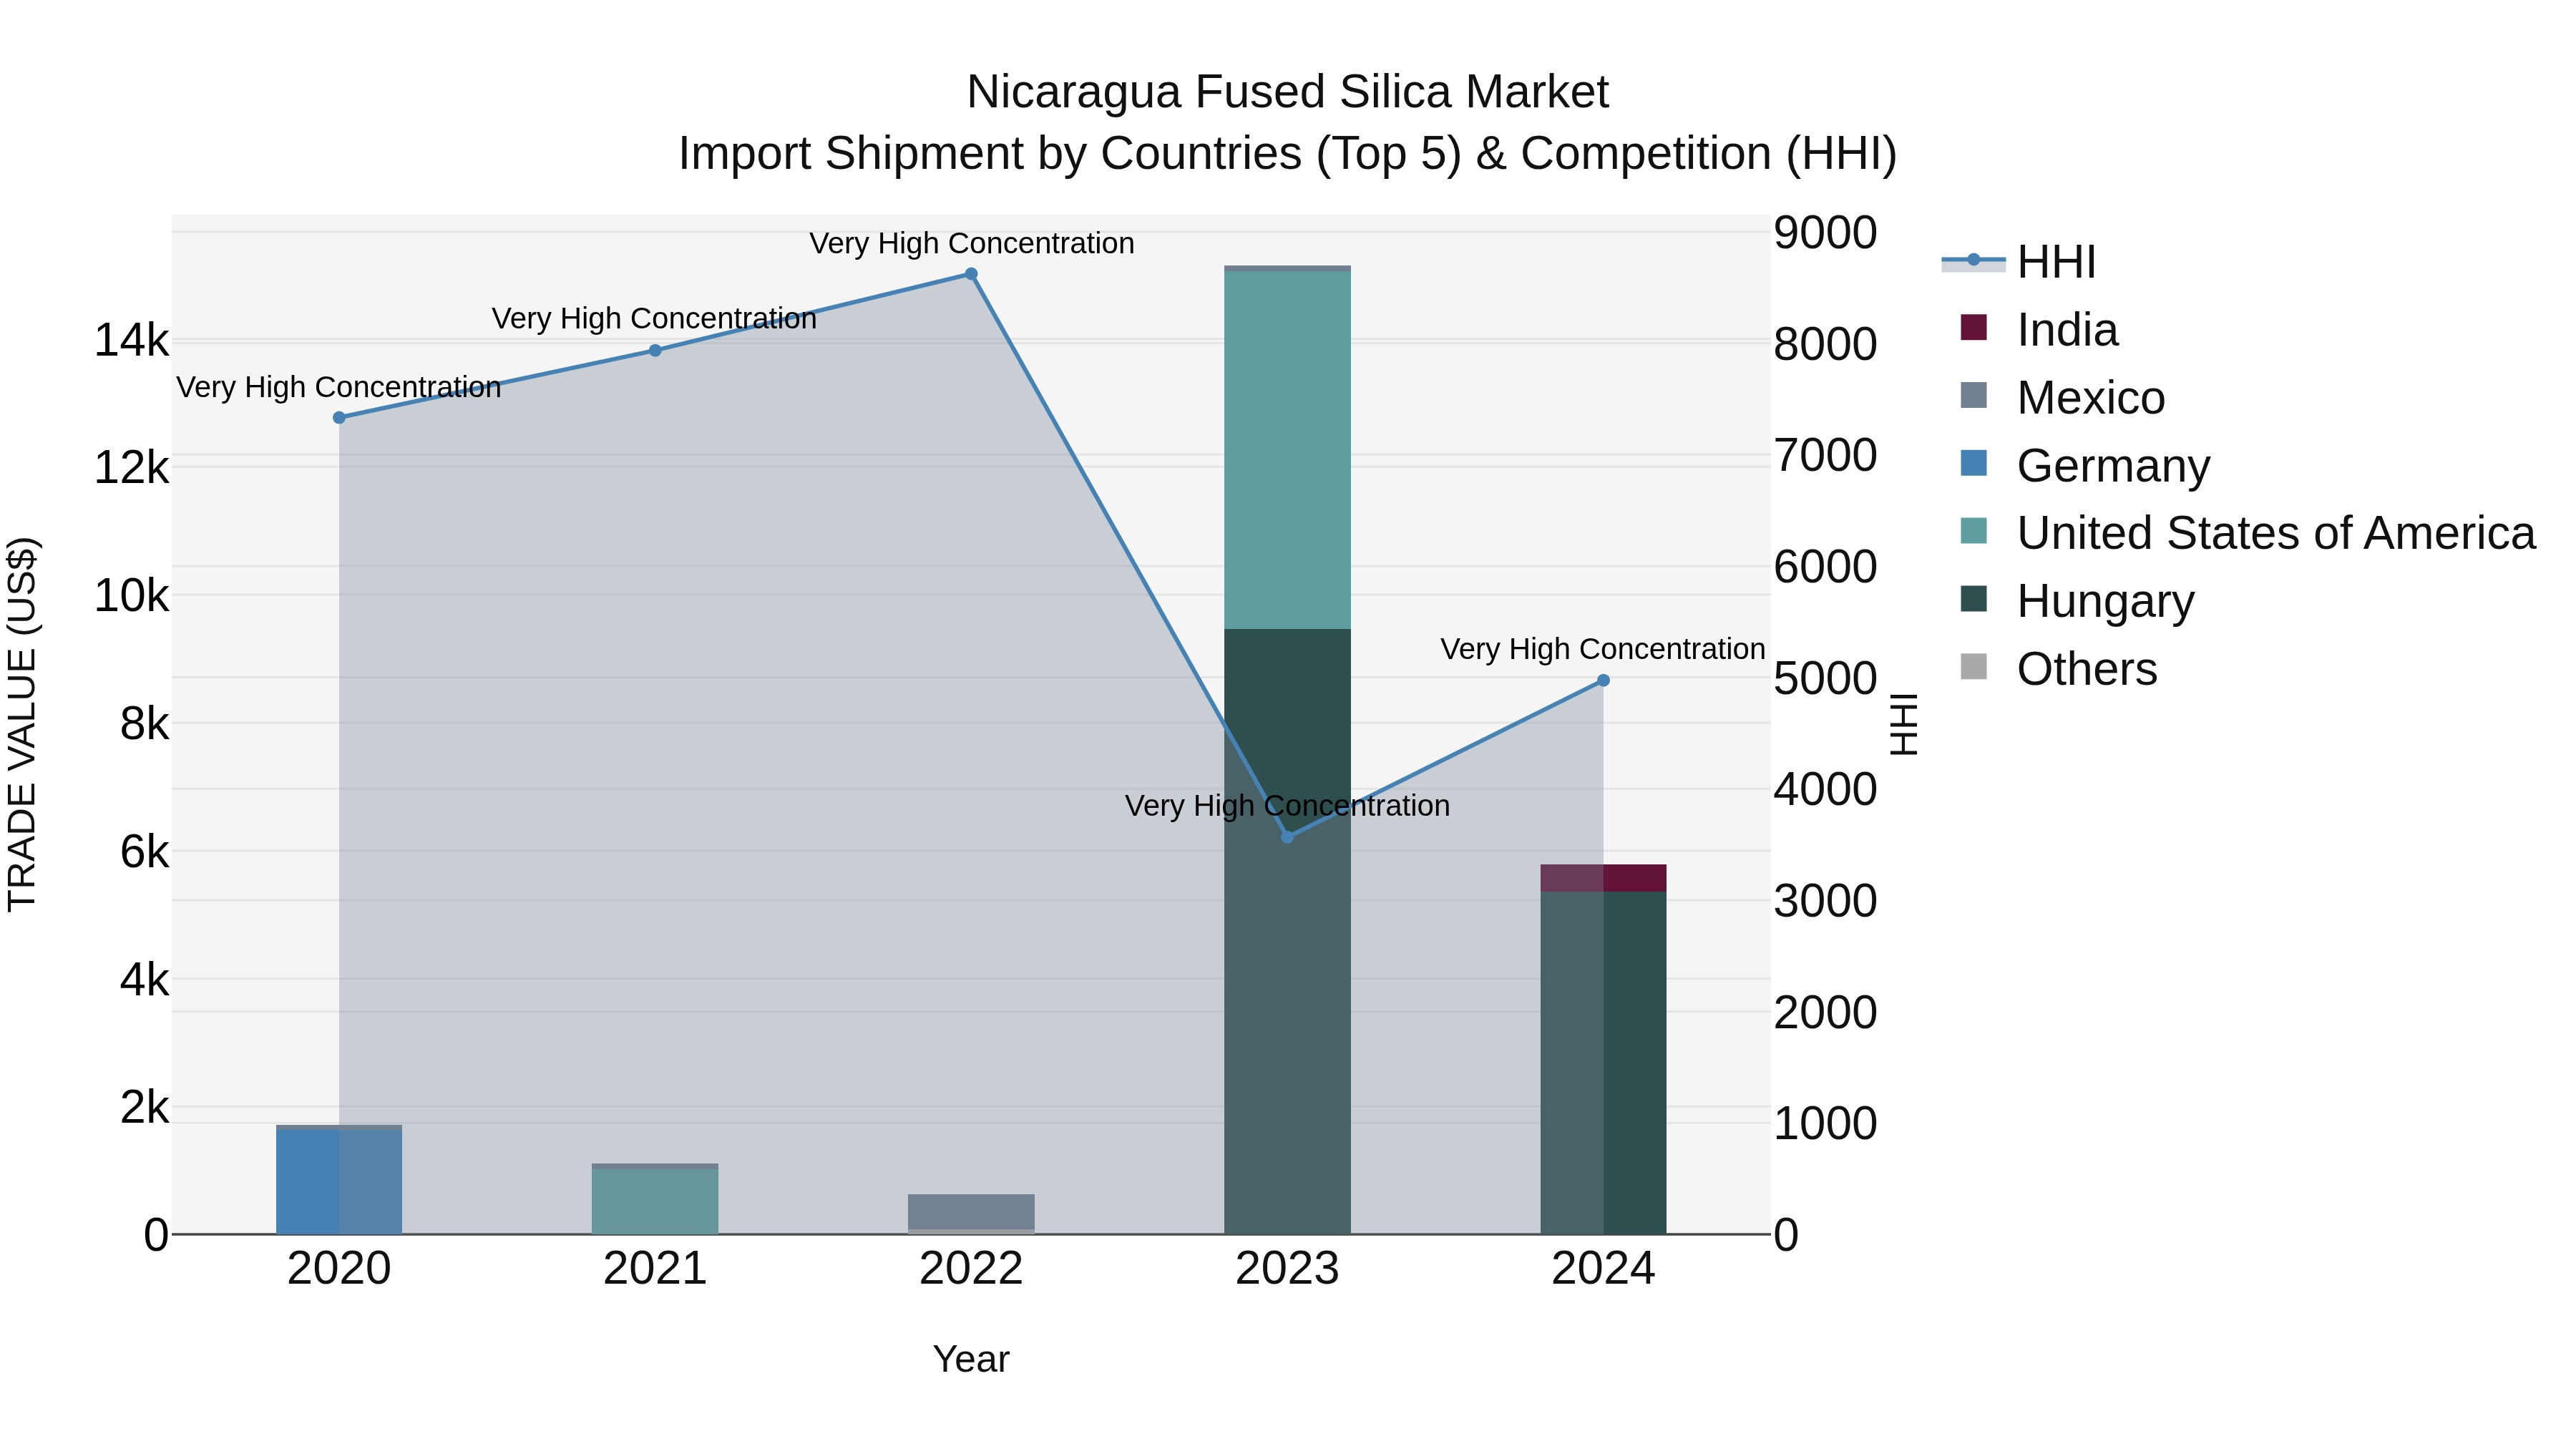Viewport: 2576px width, 1449px height.
Task: Click the United States teal legend swatch
Action: 1974,531
